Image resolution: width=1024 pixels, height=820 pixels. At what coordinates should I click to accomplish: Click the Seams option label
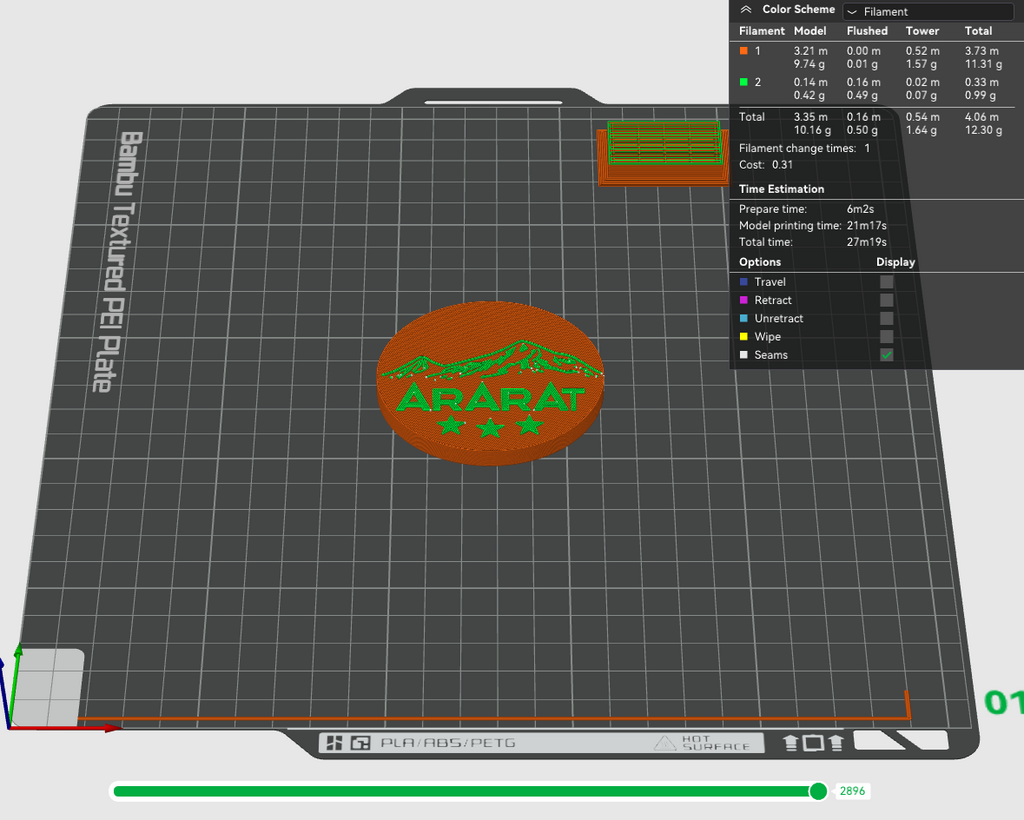tap(771, 355)
